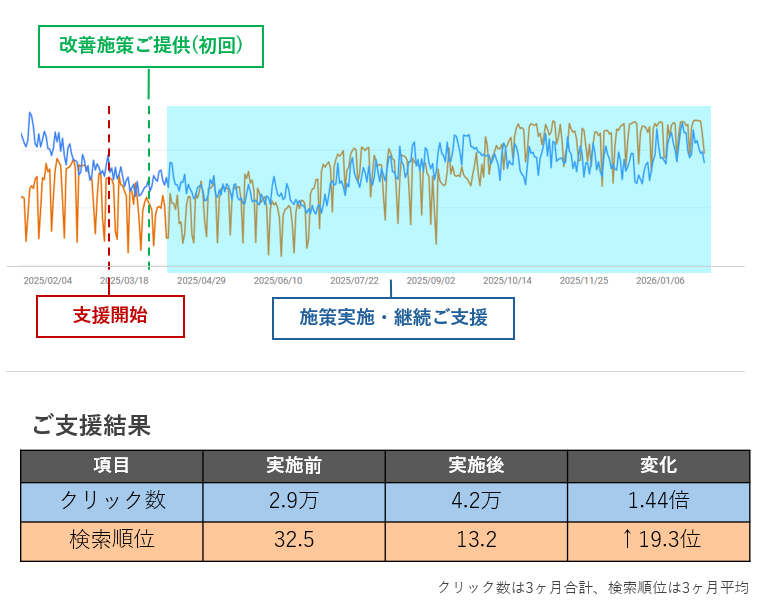
Task: Select the 2025/06/10 date axis label
Action: click(278, 281)
